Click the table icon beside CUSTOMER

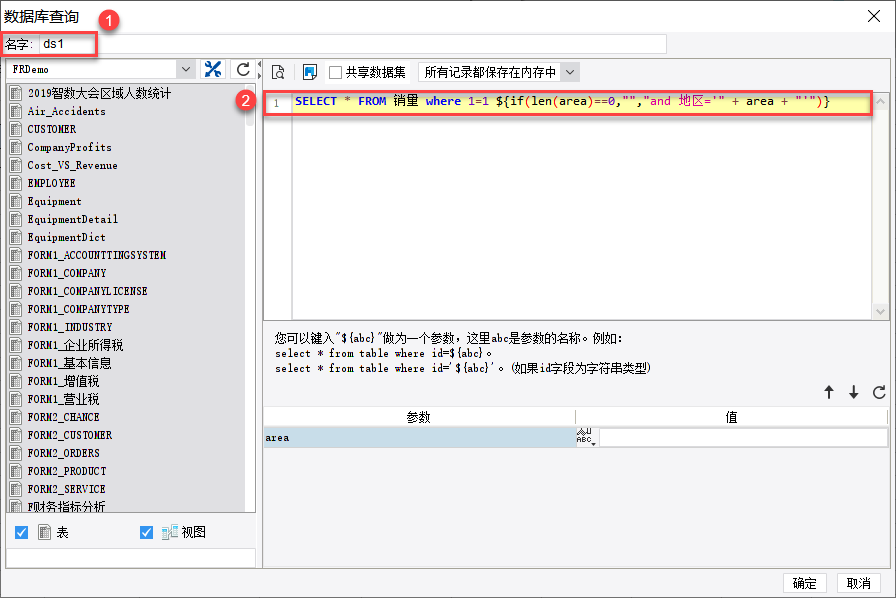(16, 129)
